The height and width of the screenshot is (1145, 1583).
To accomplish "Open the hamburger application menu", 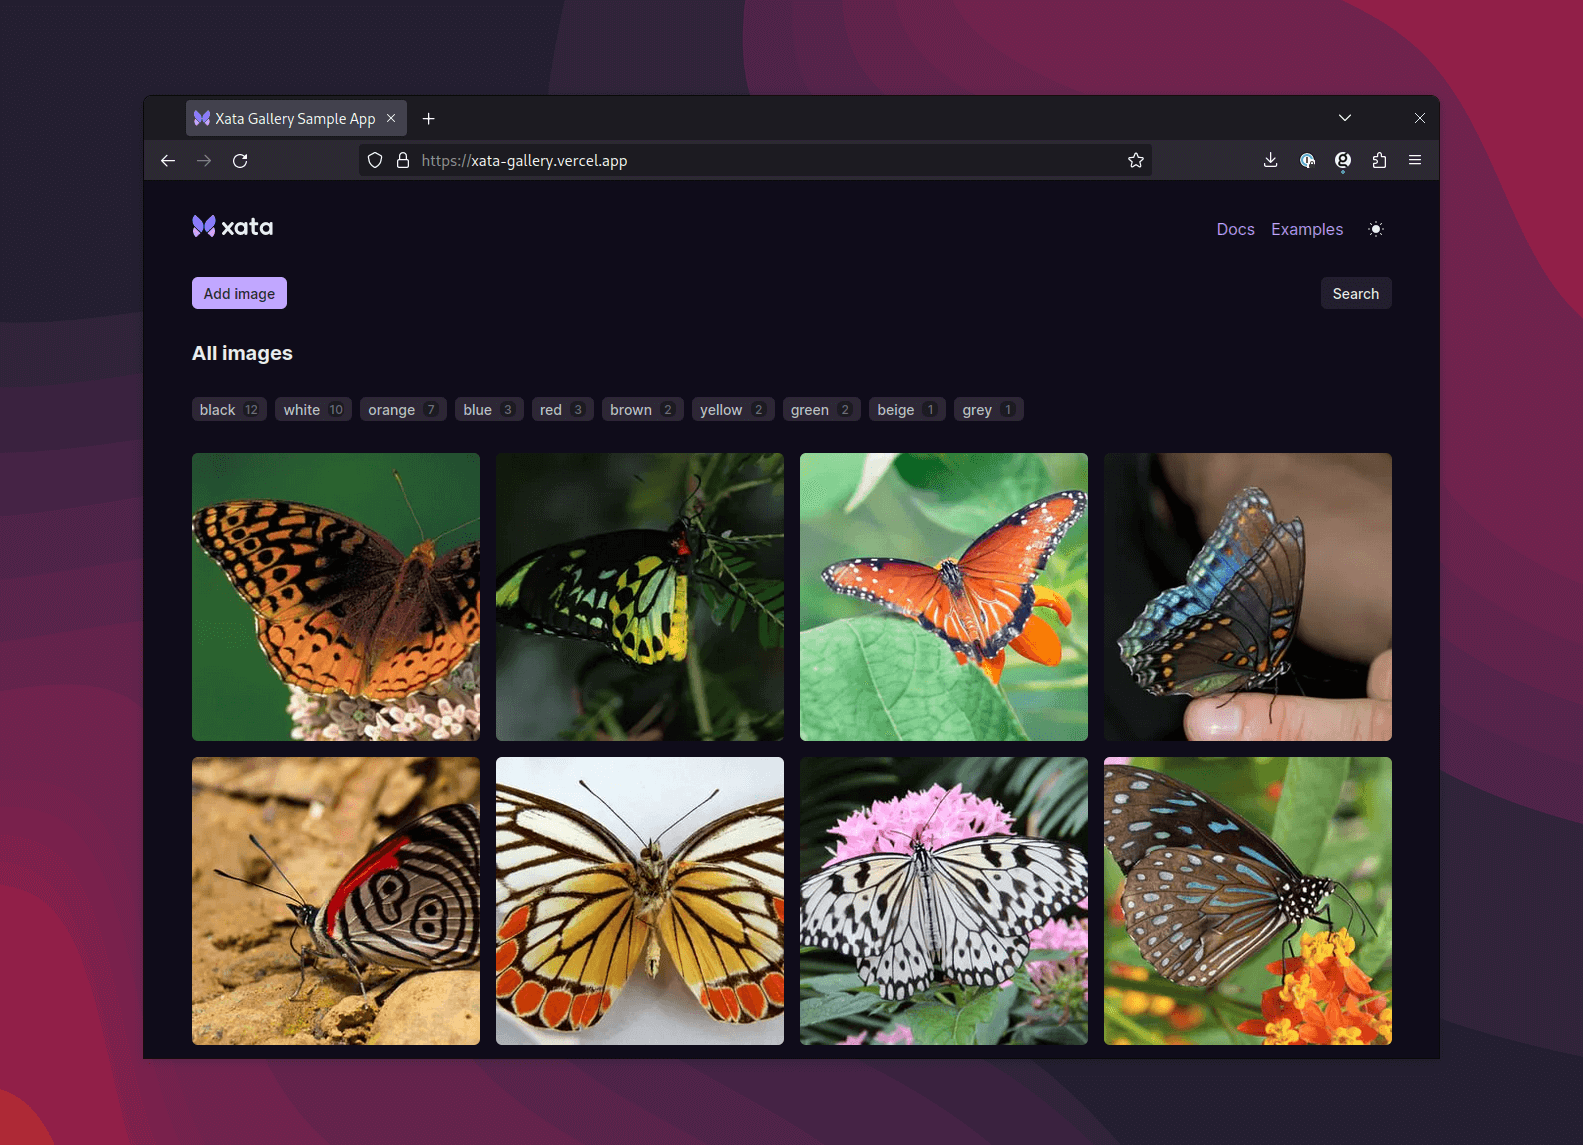I will pyautogui.click(x=1415, y=160).
